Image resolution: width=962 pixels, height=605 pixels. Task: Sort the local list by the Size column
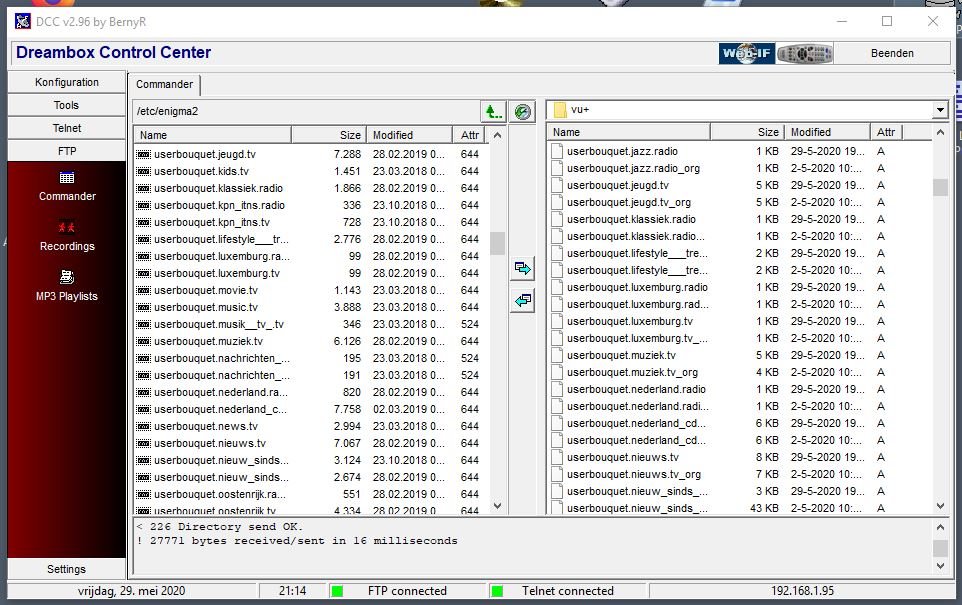pos(747,132)
